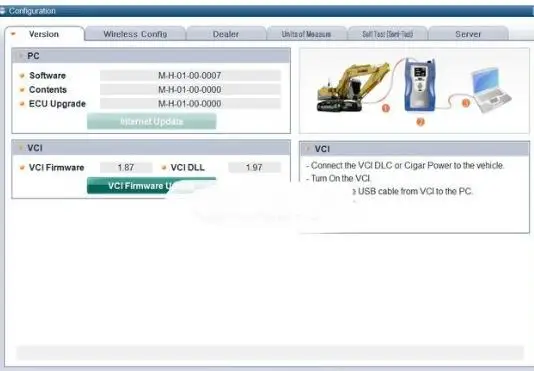
Task: Click the Software label
Action: click(47, 76)
